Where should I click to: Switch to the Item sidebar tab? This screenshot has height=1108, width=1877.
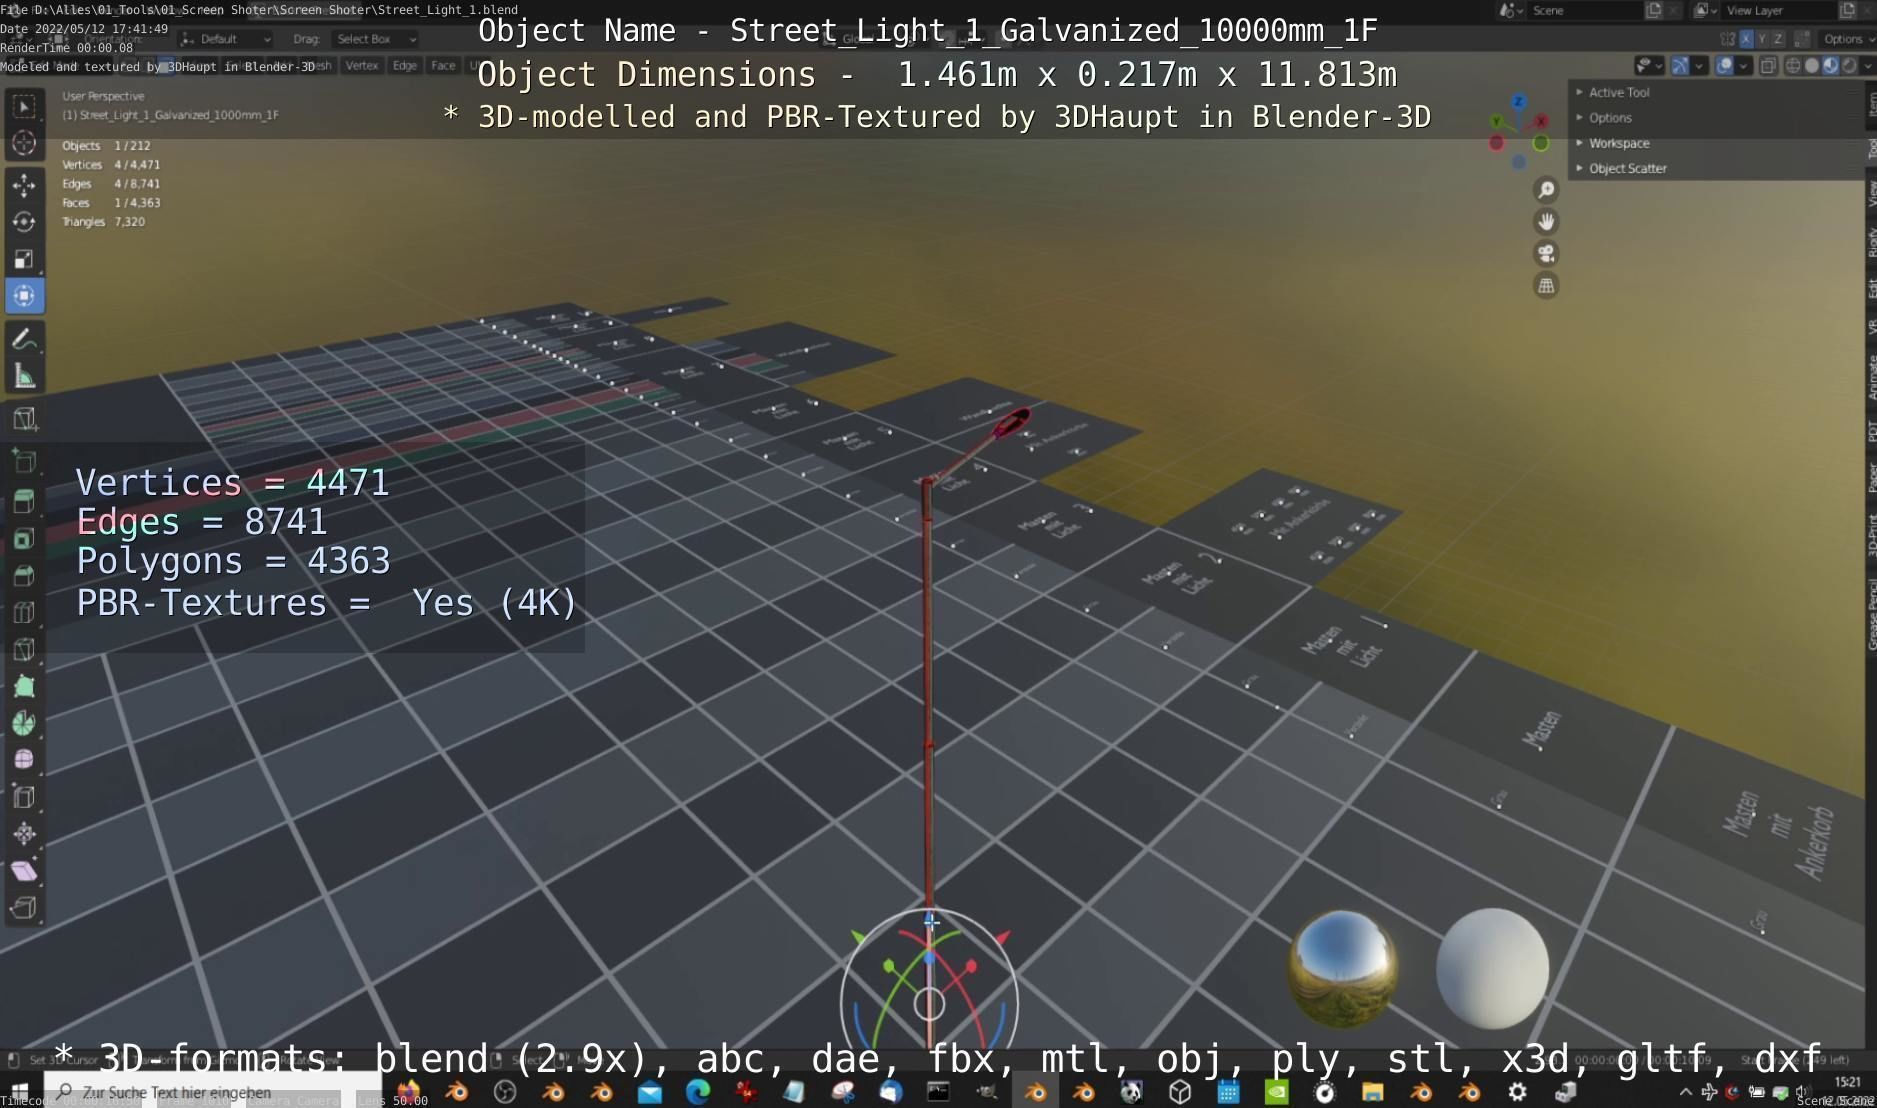coord(1870,104)
